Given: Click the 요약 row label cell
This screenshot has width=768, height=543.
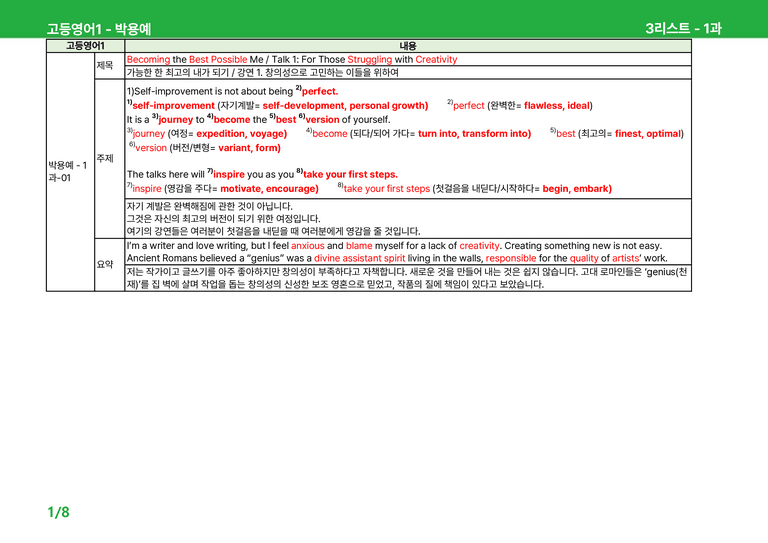Looking at the screenshot, I should click(x=109, y=264).
